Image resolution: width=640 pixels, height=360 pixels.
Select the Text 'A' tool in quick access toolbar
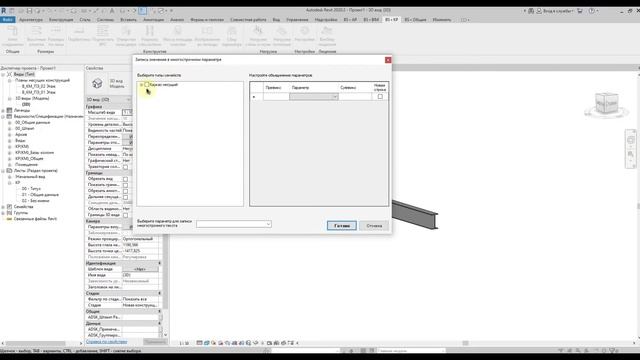(x=112, y=11)
